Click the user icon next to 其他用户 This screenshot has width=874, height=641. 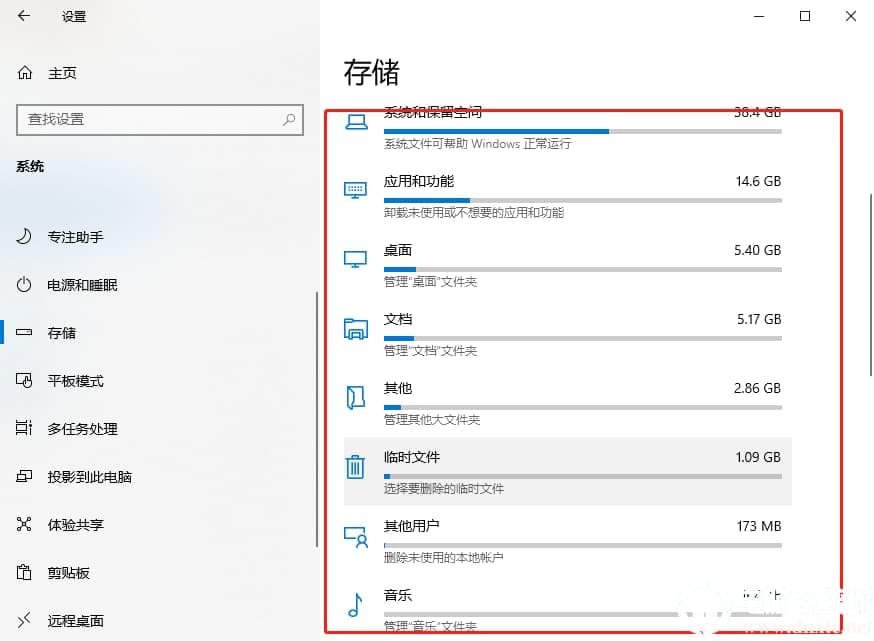(x=355, y=535)
